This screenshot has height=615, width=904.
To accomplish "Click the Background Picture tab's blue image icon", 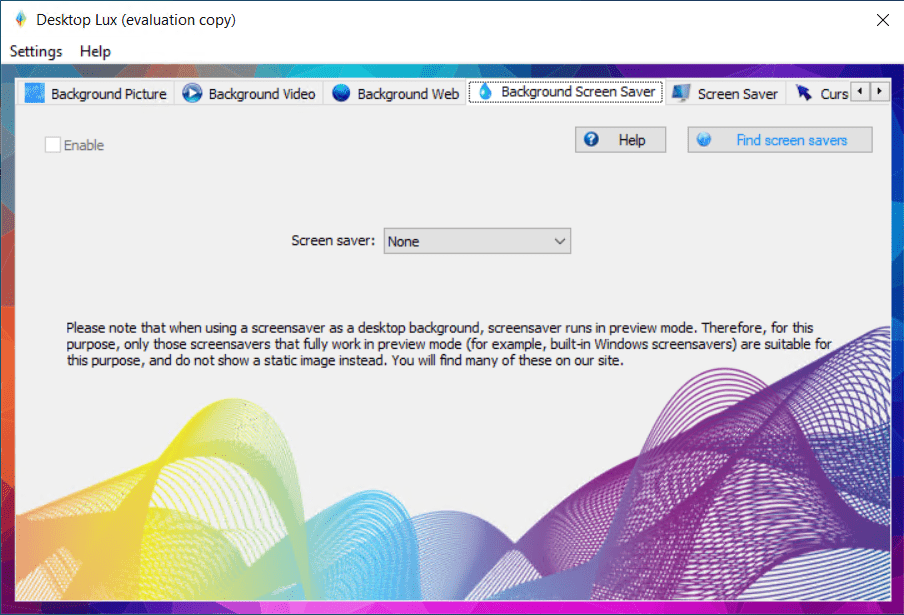I will click(35, 93).
